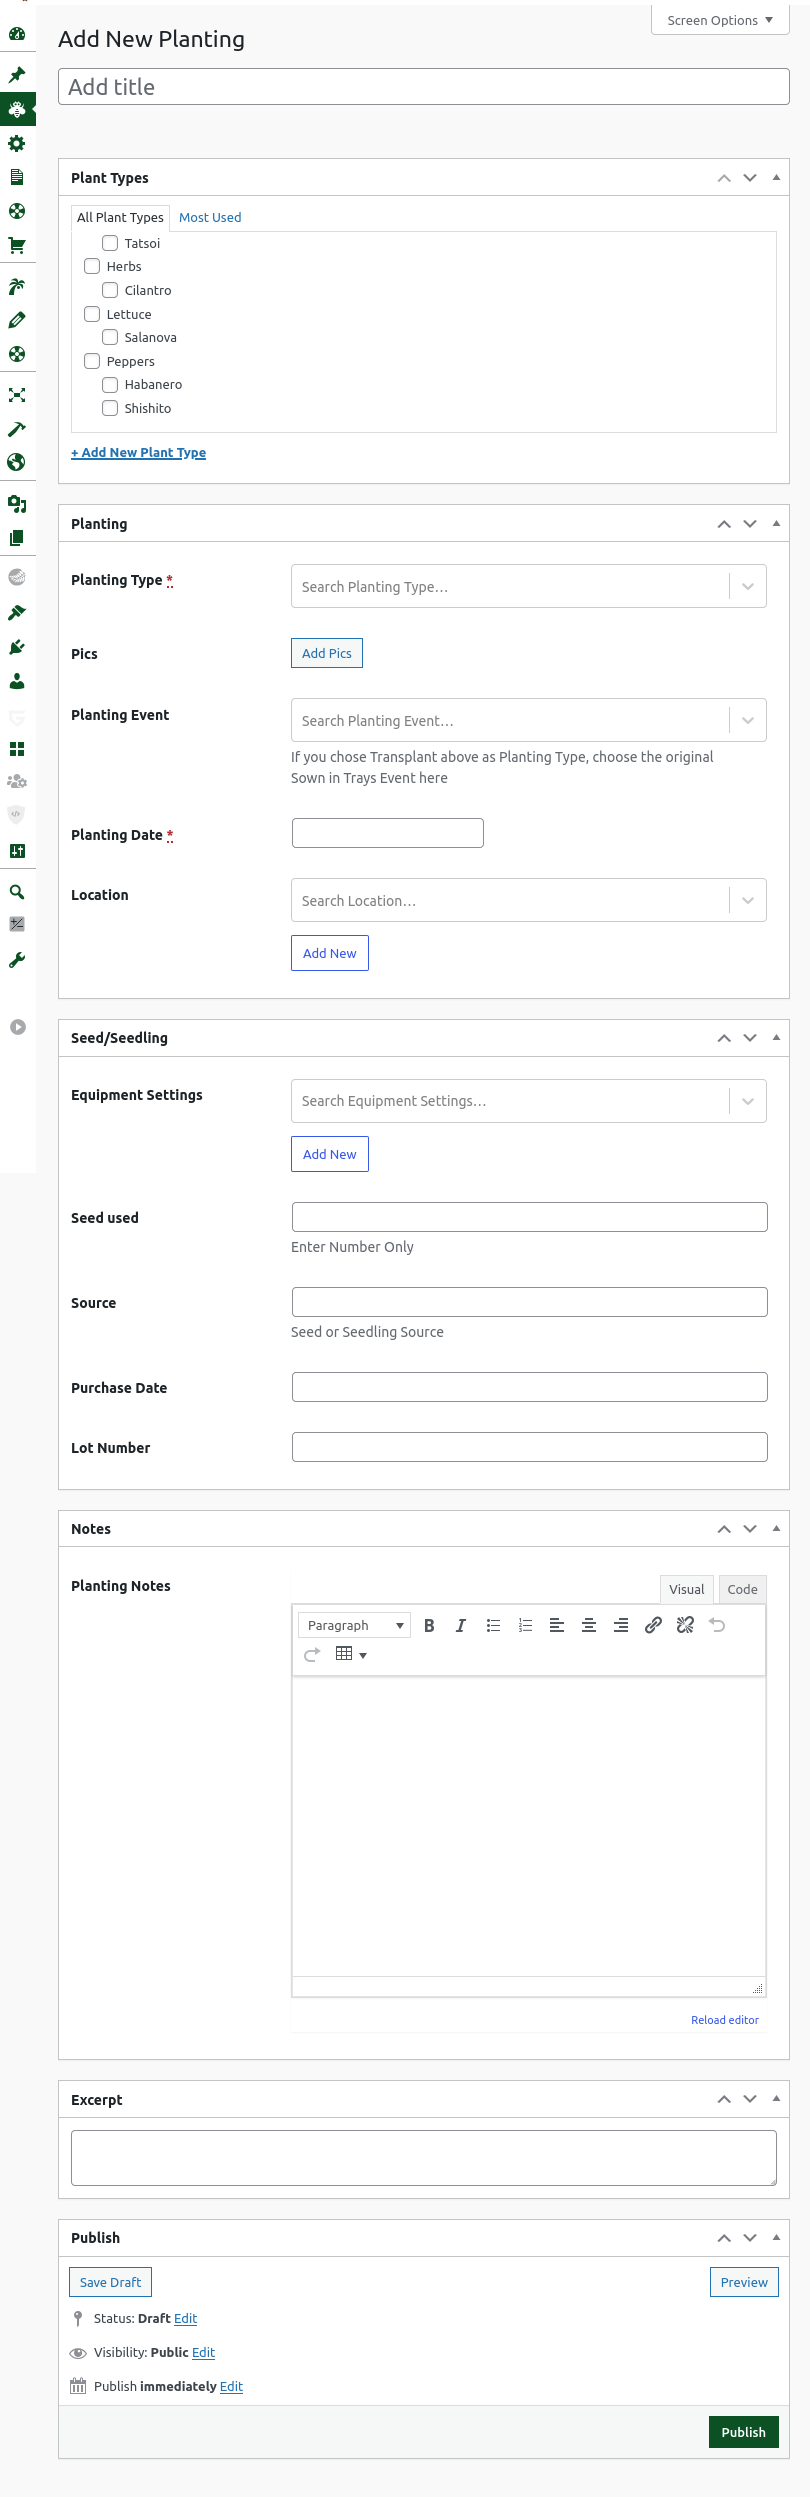Open the Planting Type search dropdown
This screenshot has width=810, height=2497.
point(528,586)
